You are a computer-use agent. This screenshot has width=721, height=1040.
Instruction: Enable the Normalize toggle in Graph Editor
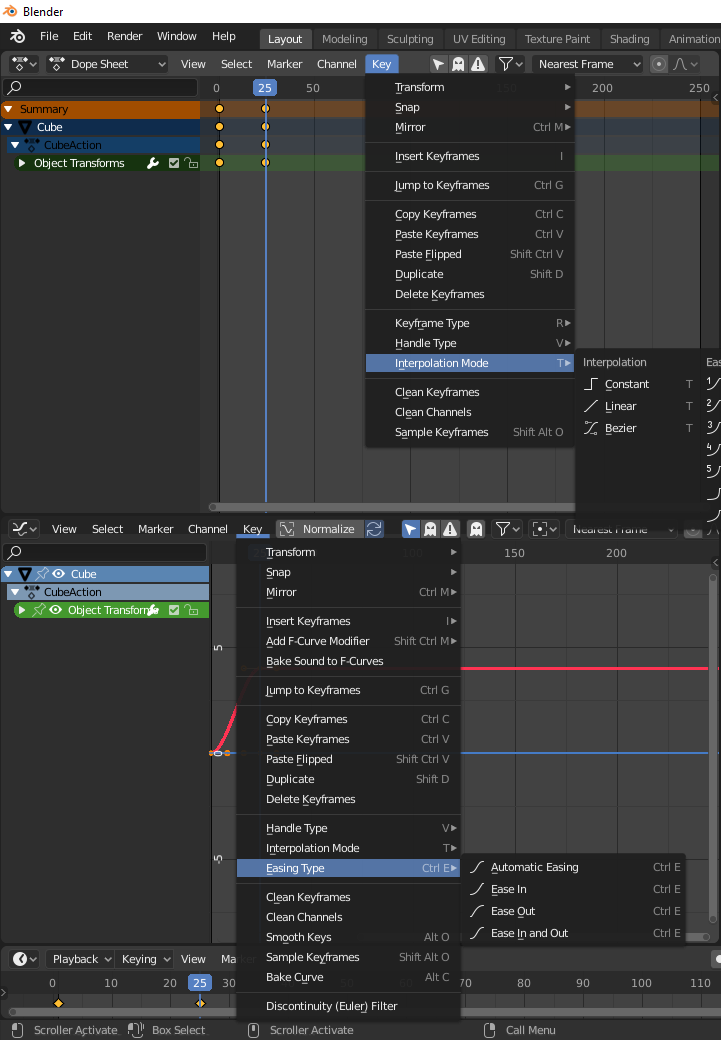click(320, 529)
